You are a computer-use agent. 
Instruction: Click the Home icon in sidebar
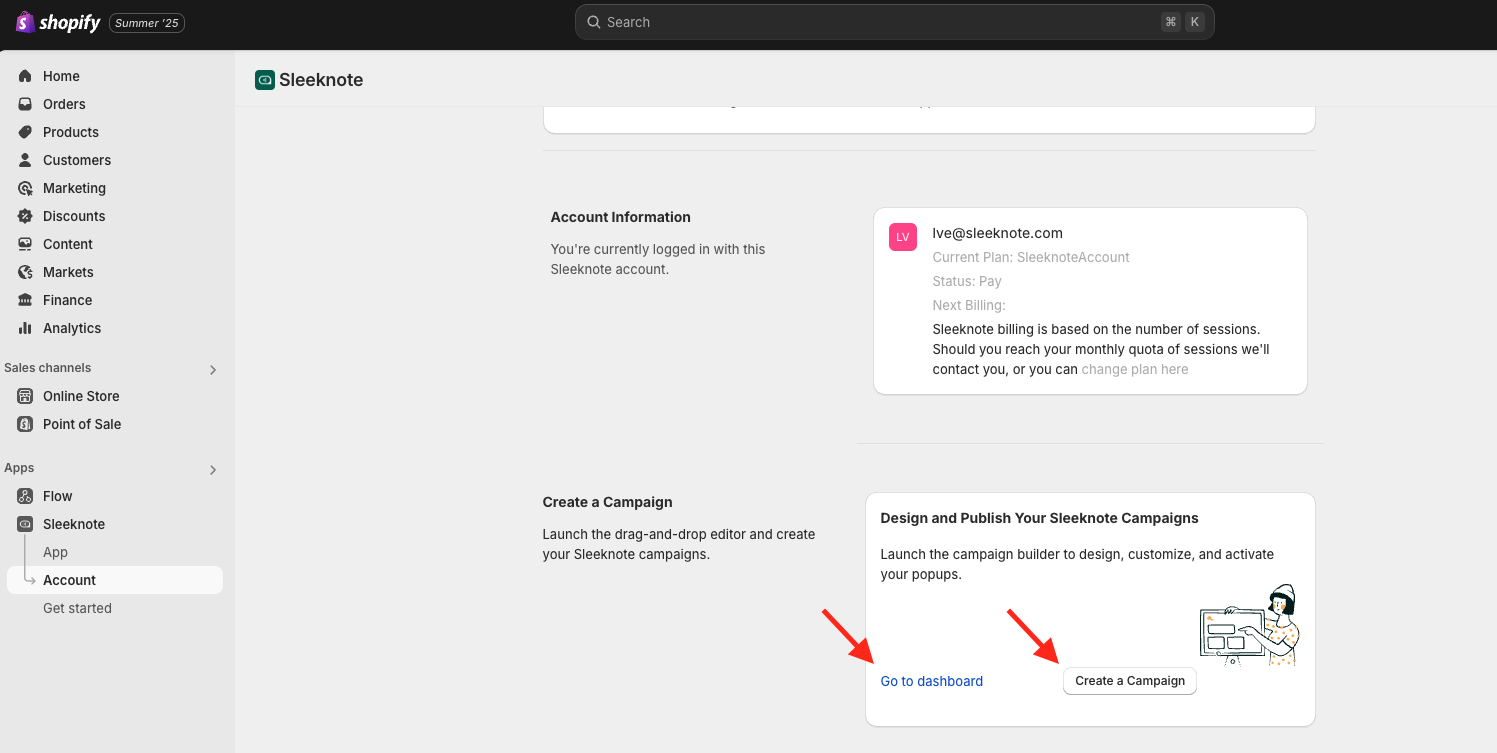pos(25,76)
